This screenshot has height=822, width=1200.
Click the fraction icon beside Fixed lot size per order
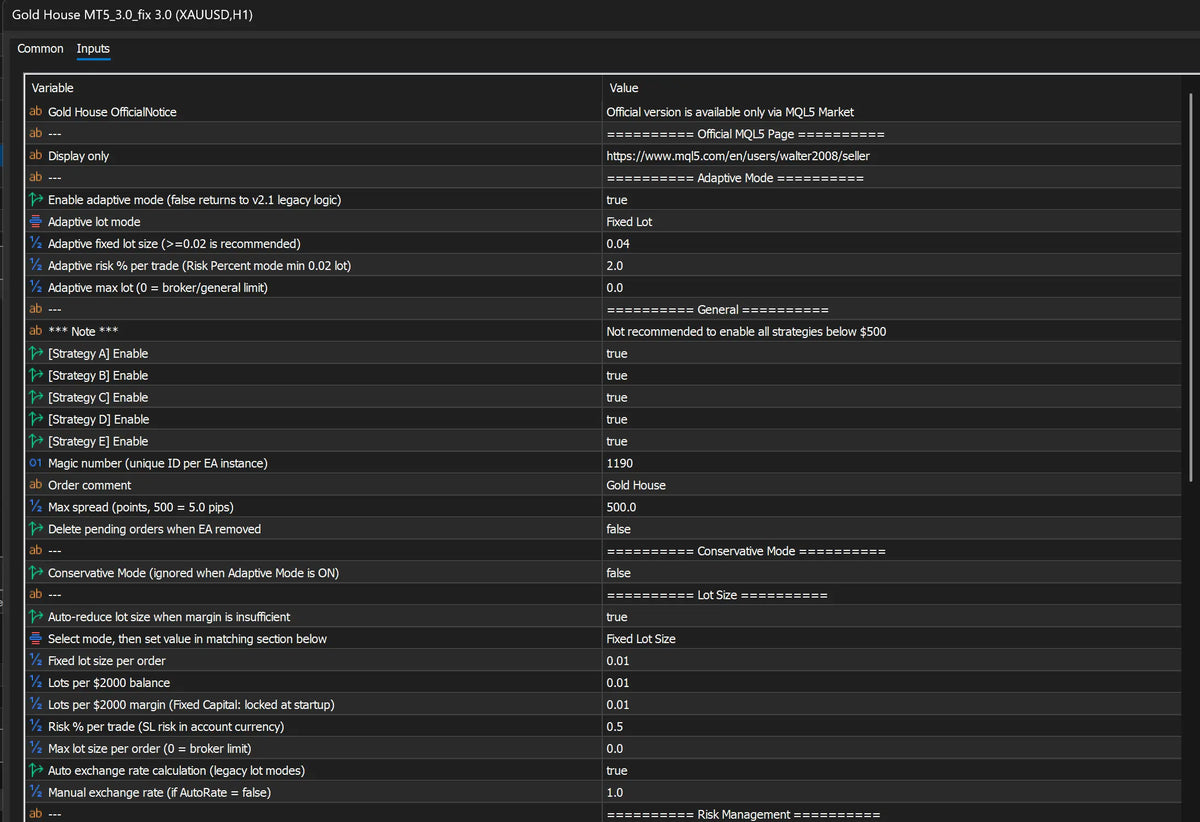[x=36, y=662]
